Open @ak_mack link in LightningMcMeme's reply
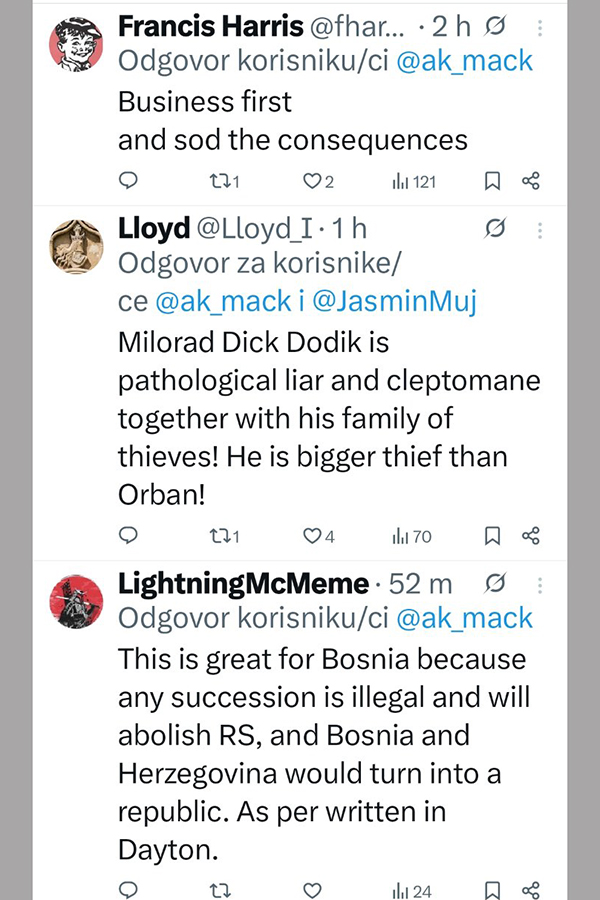The width and height of the screenshot is (600, 900). pos(465,618)
